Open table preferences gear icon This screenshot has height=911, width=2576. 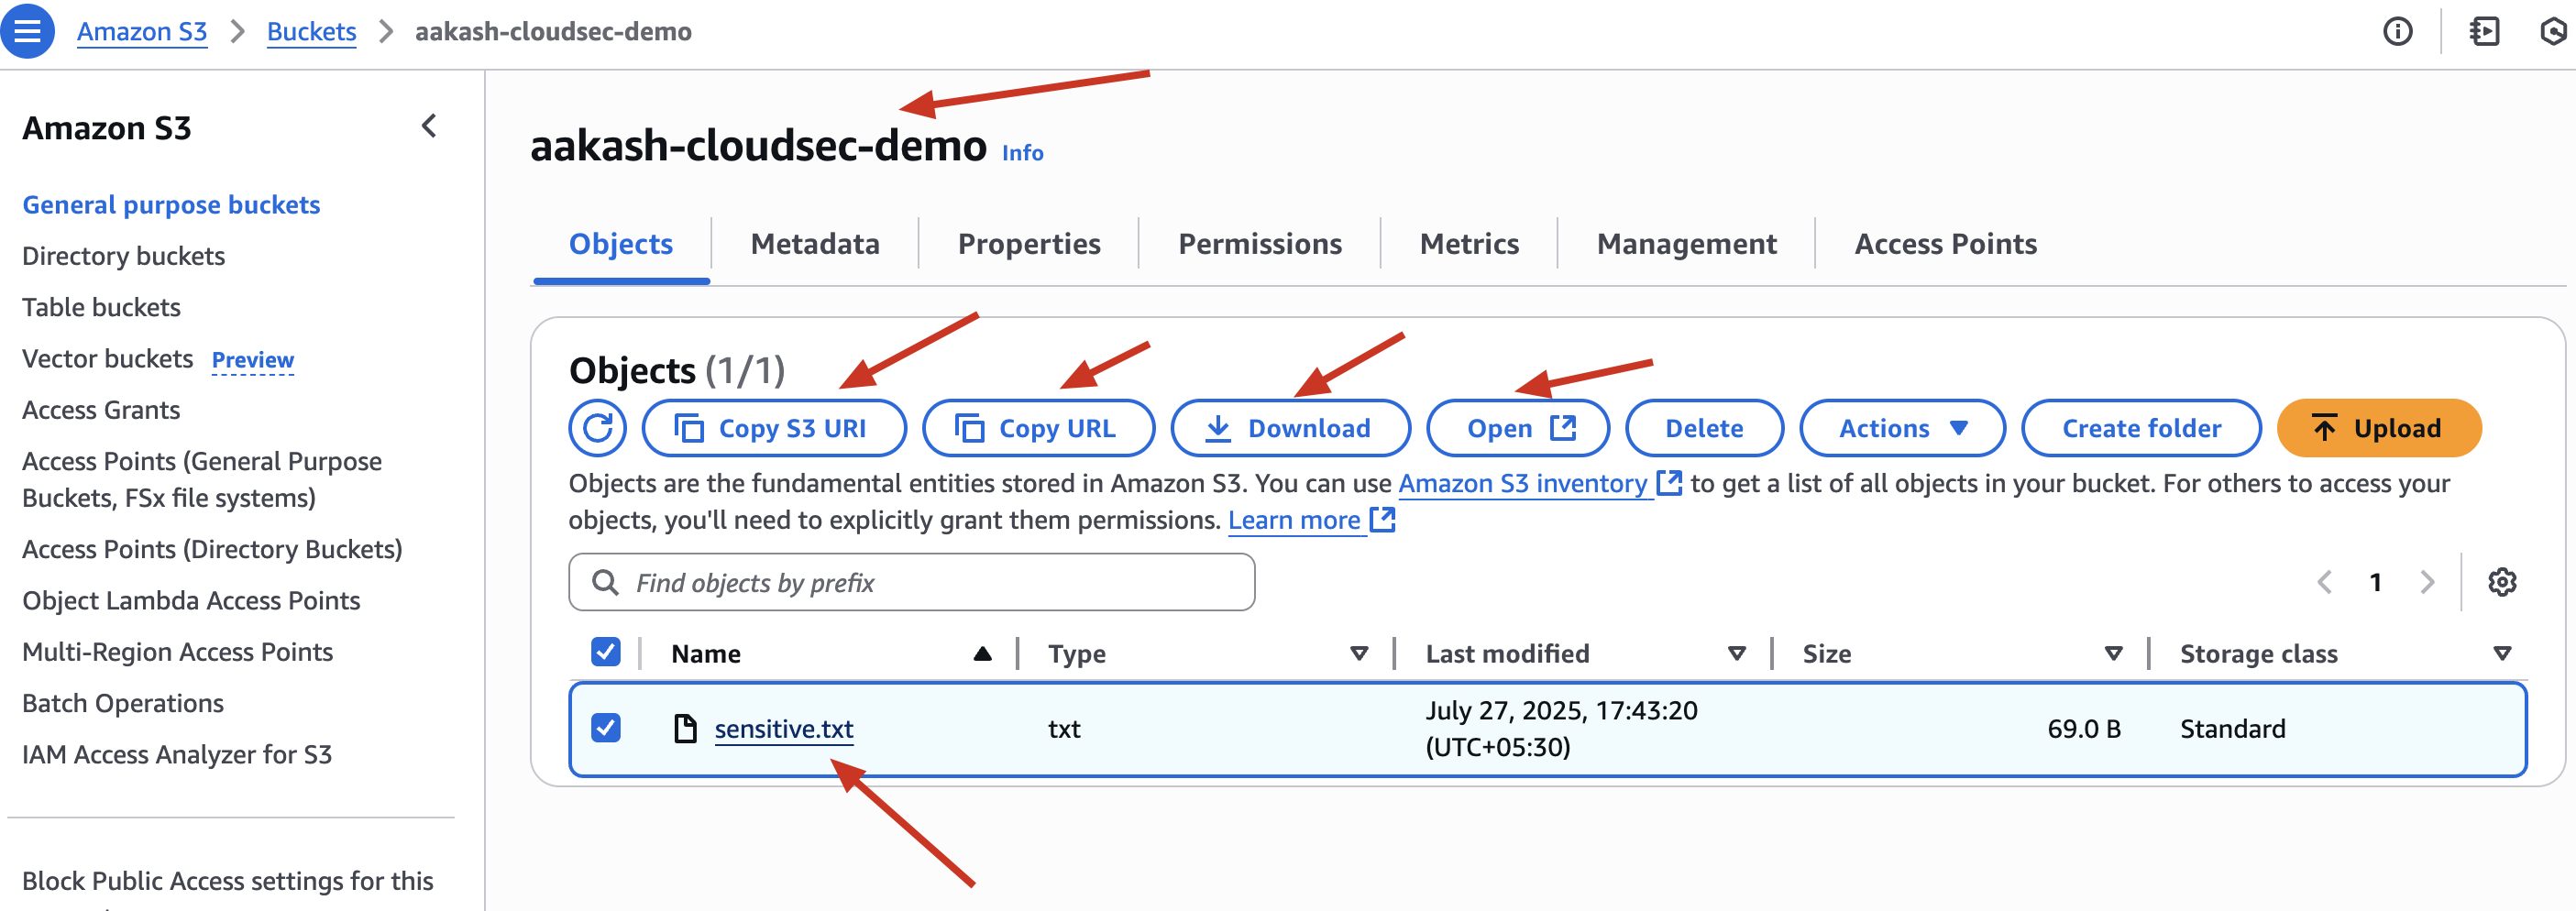[2502, 582]
